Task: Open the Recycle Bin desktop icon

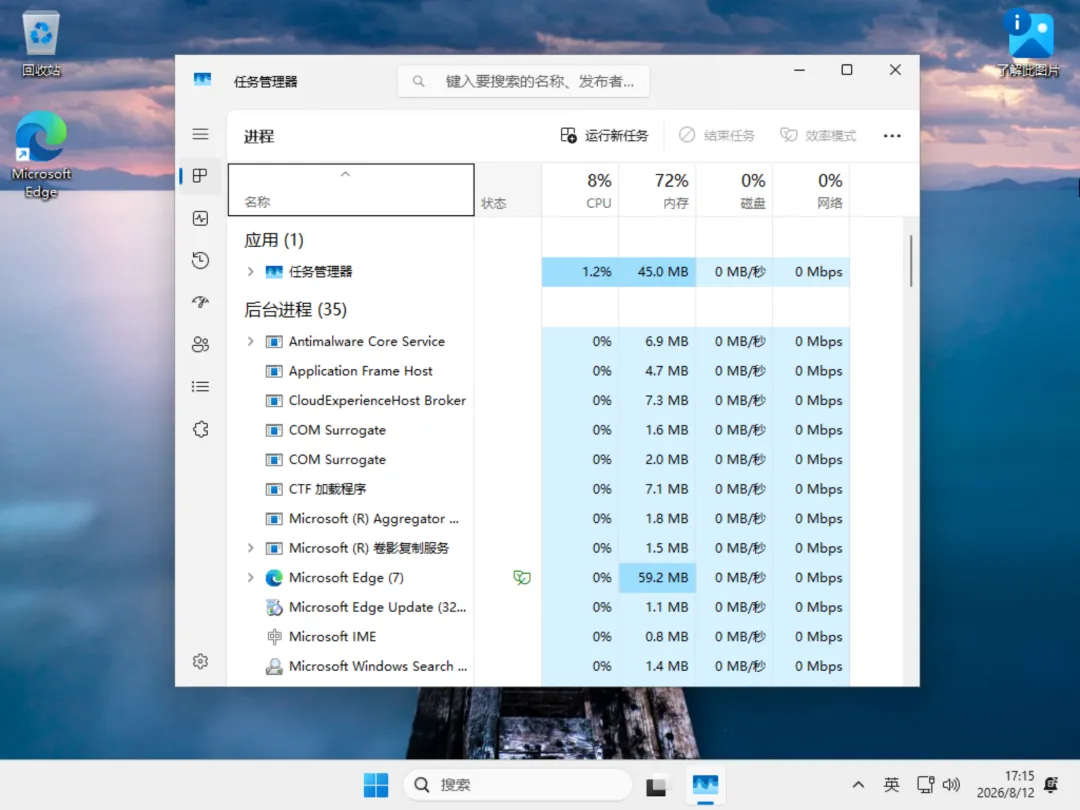Action: 41,44
